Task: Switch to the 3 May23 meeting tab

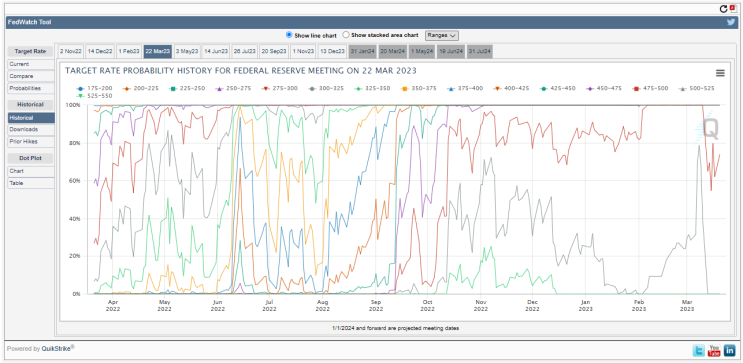Action: pos(187,51)
